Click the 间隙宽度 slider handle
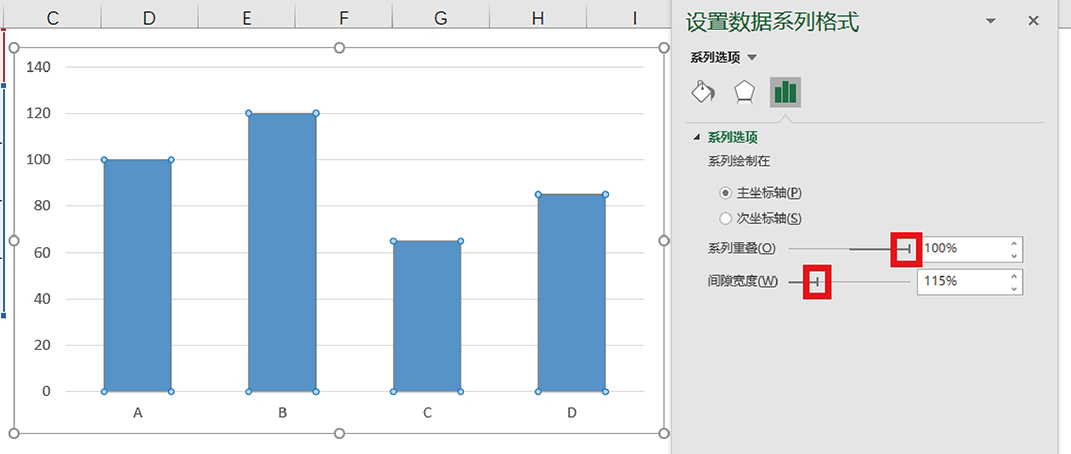1071x454 pixels. coord(817,281)
